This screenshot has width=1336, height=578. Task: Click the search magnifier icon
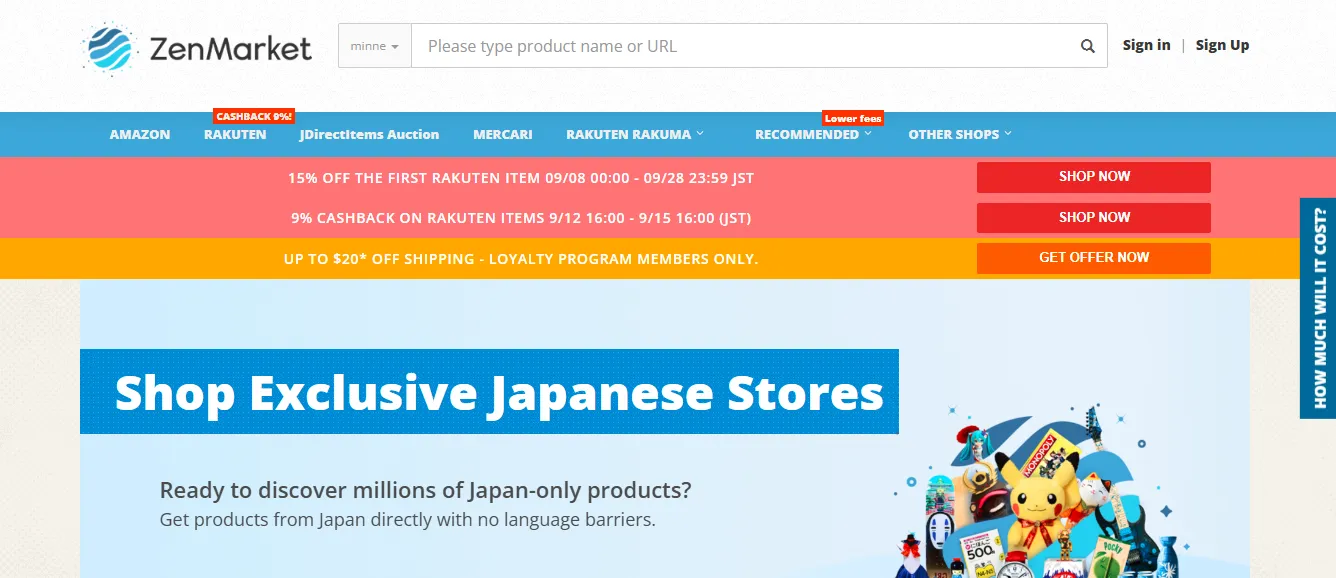pos(1087,46)
